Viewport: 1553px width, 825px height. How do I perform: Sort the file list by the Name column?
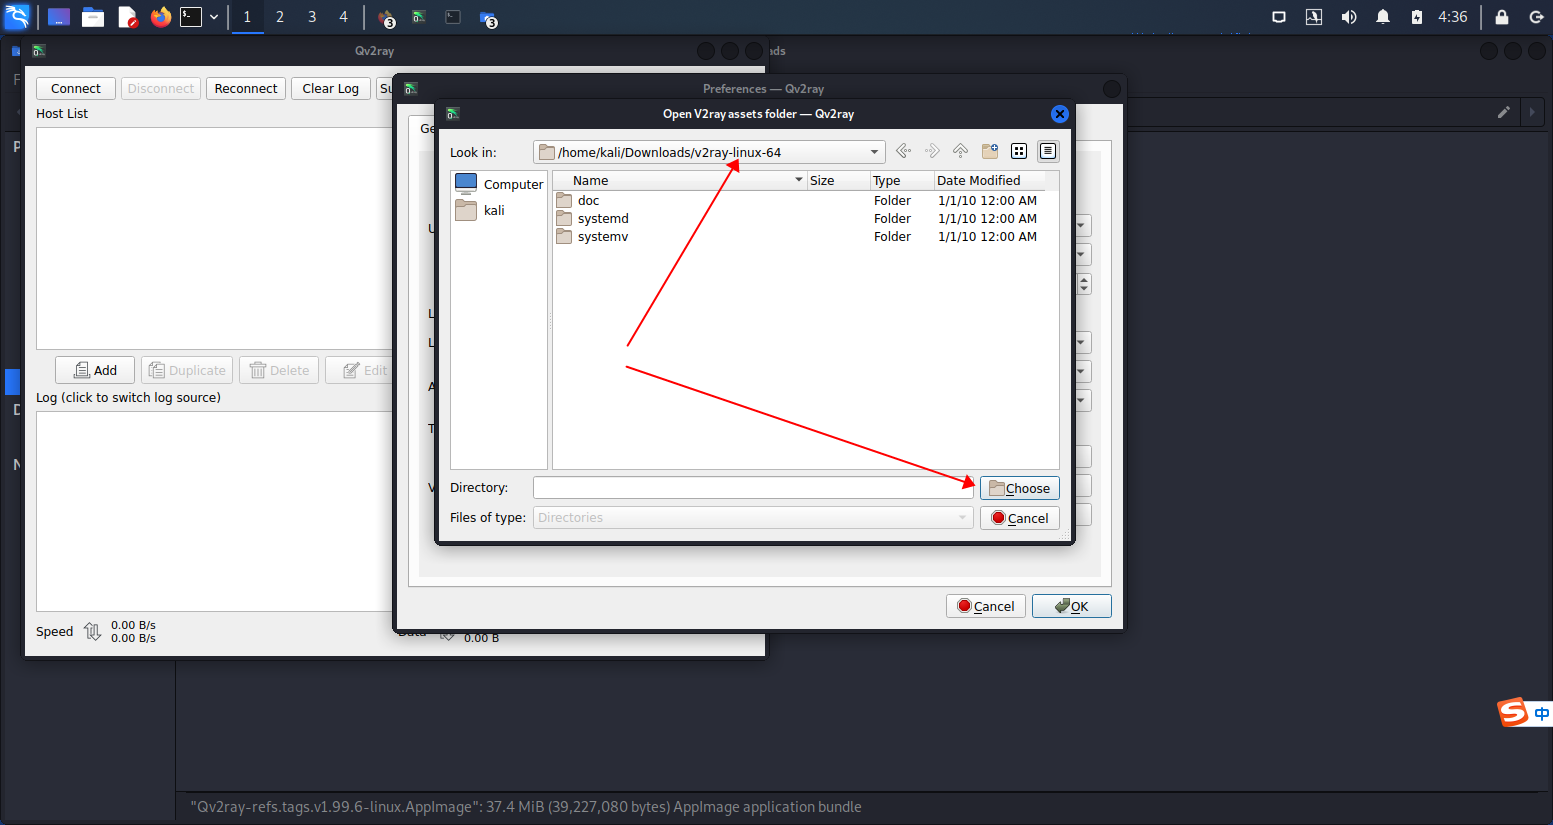click(x=680, y=180)
